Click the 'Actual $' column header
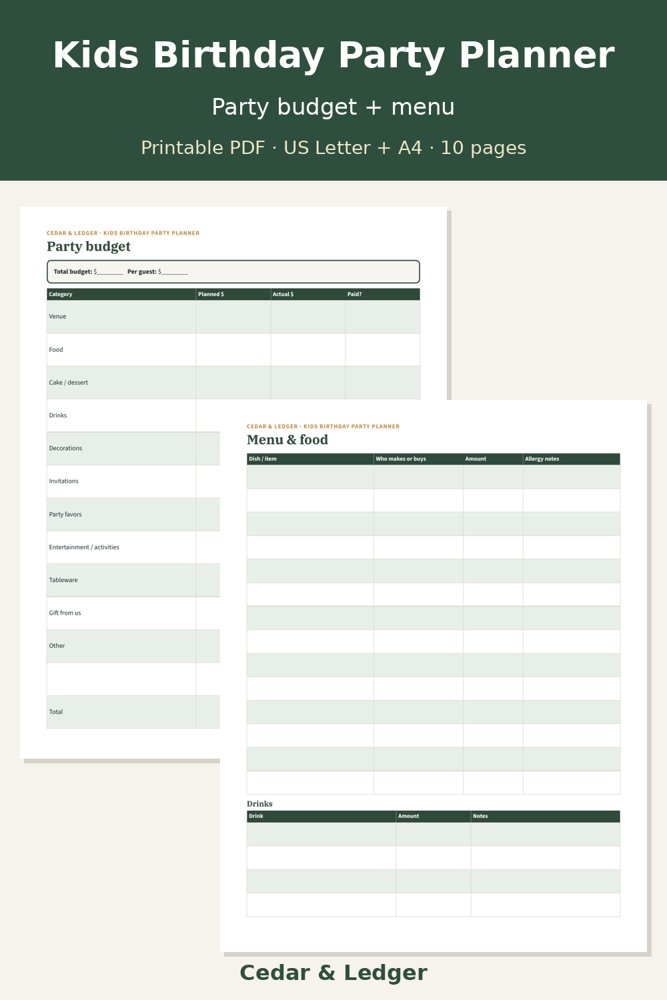Viewport: 667px width, 1000px height. point(308,294)
